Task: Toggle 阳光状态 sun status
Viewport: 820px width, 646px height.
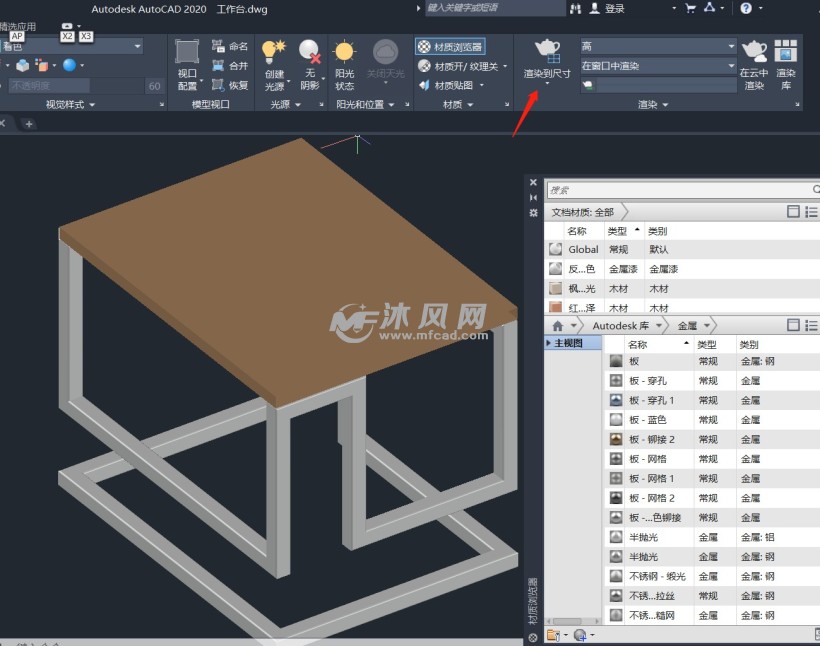Action: click(x=345, y=65)
